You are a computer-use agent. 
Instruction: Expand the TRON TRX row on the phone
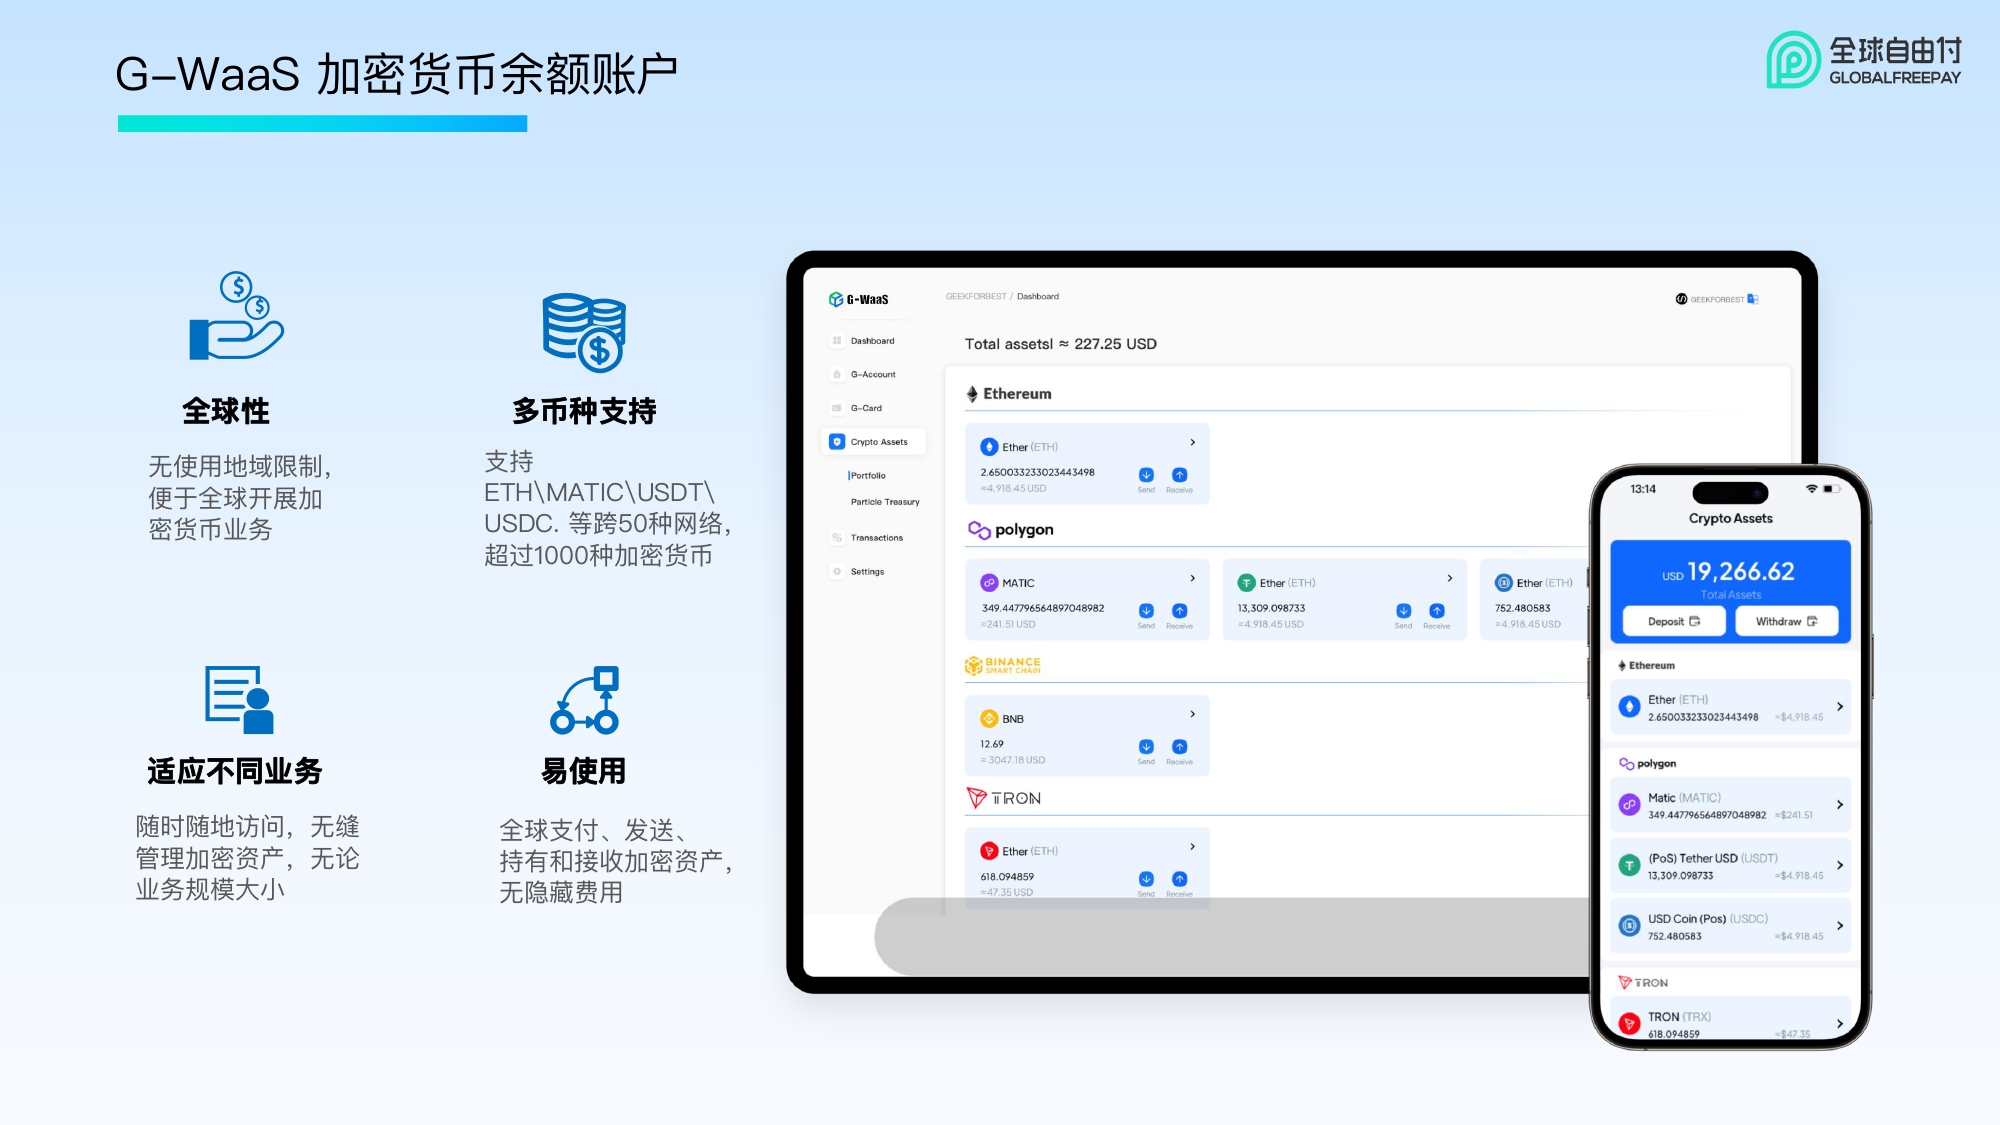[x=1840, y=1021]
